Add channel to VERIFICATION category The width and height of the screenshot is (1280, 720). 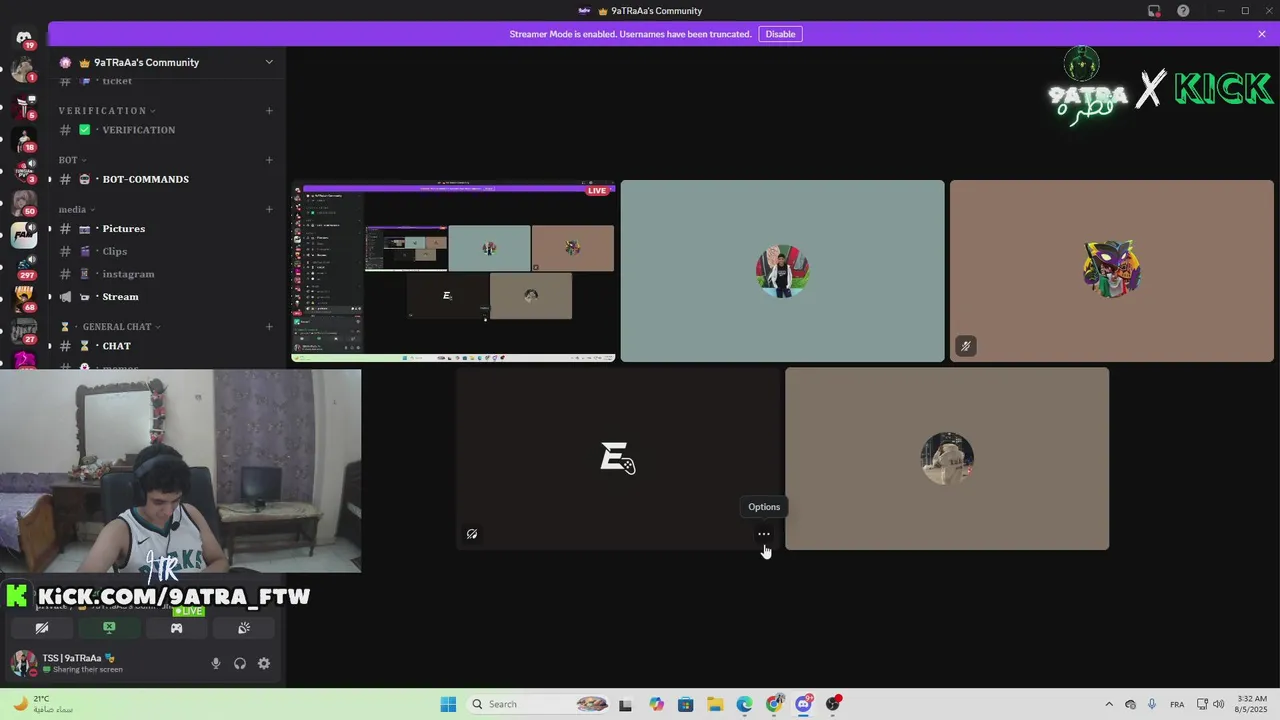[269, 111]
